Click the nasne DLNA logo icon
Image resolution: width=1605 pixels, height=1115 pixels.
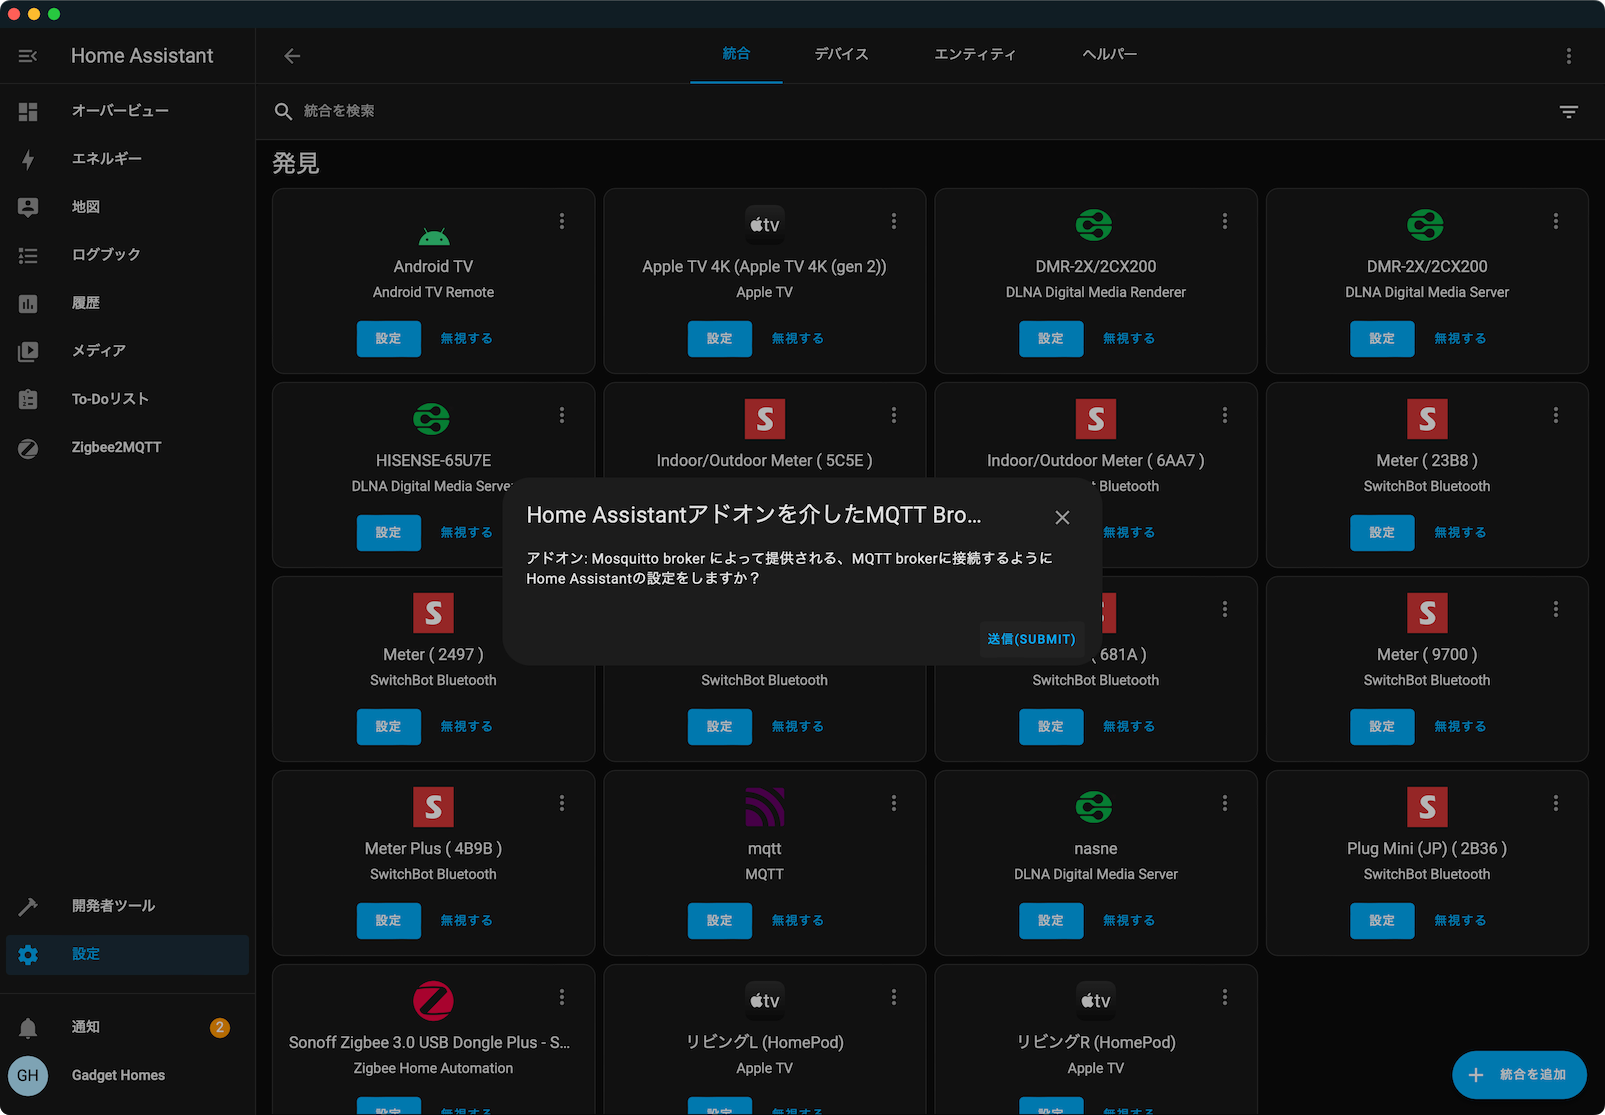[x=1095, y=807]
